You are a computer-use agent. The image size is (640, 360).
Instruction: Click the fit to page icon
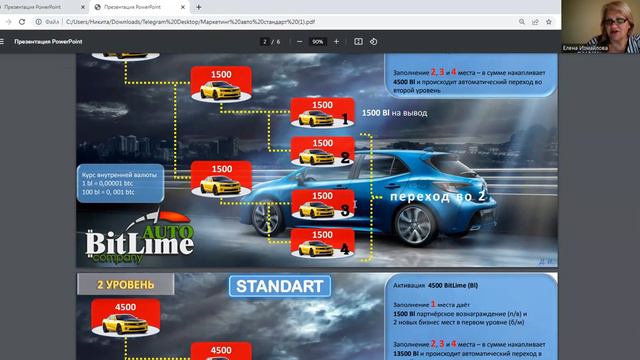pos(358,41)
